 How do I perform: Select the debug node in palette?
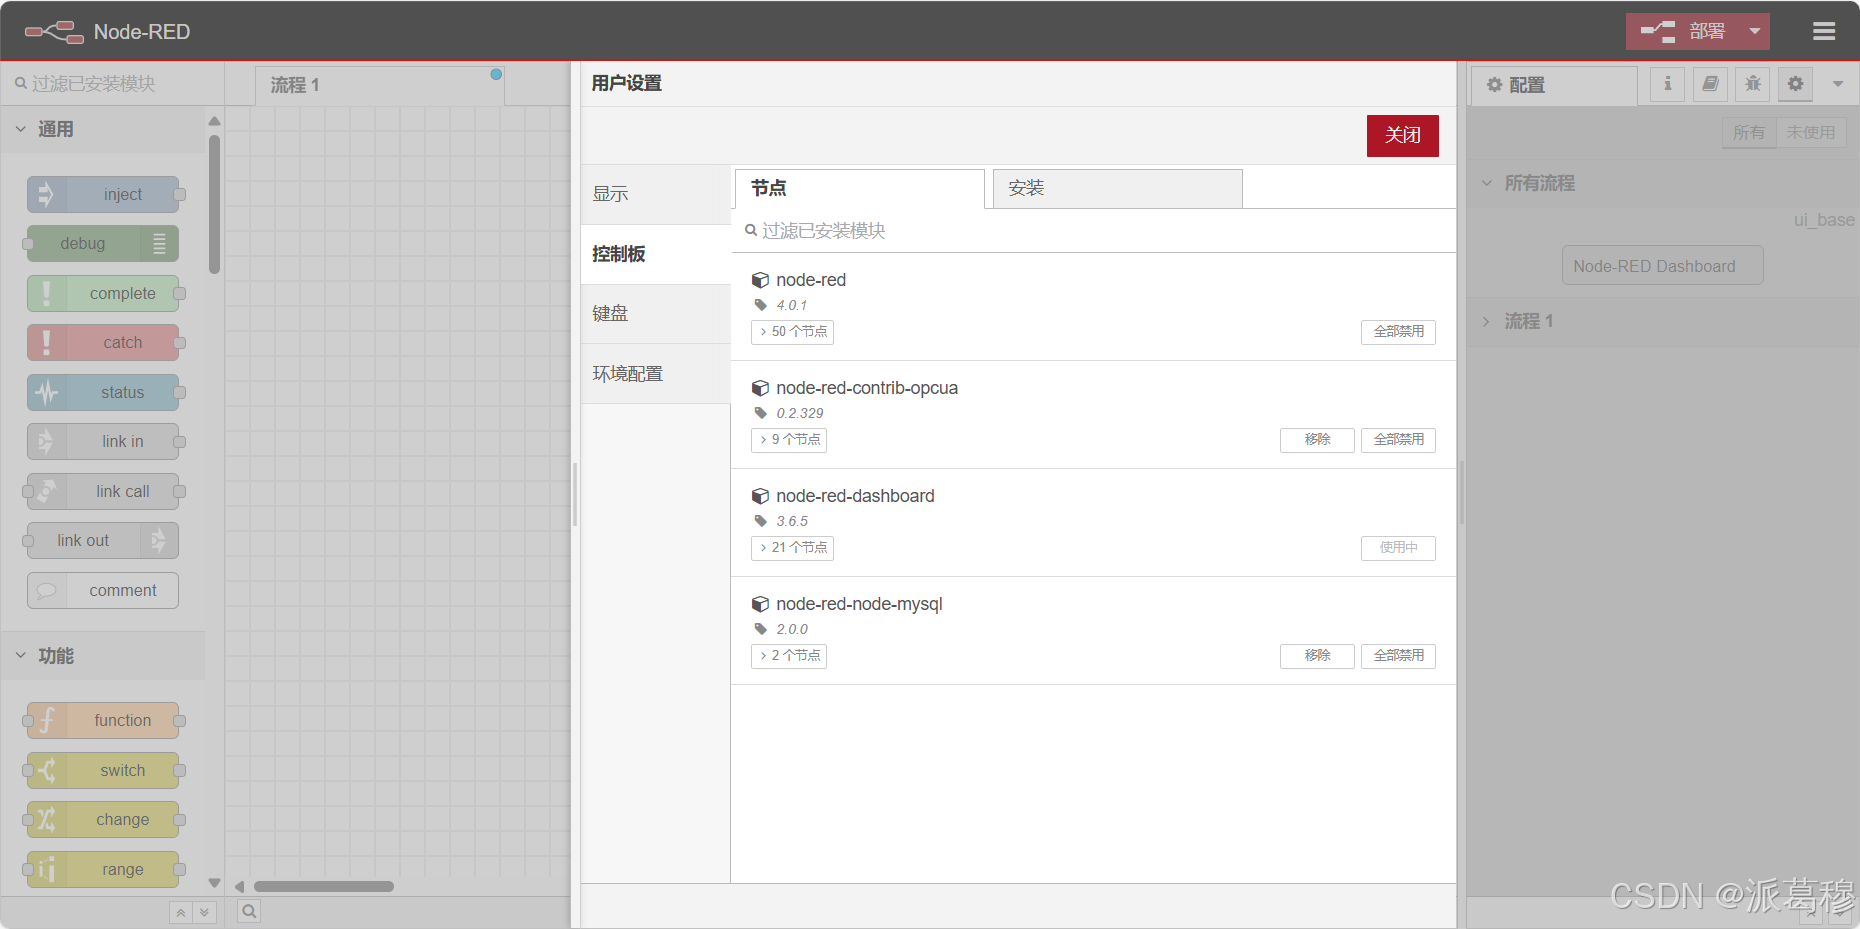[103, 243]
